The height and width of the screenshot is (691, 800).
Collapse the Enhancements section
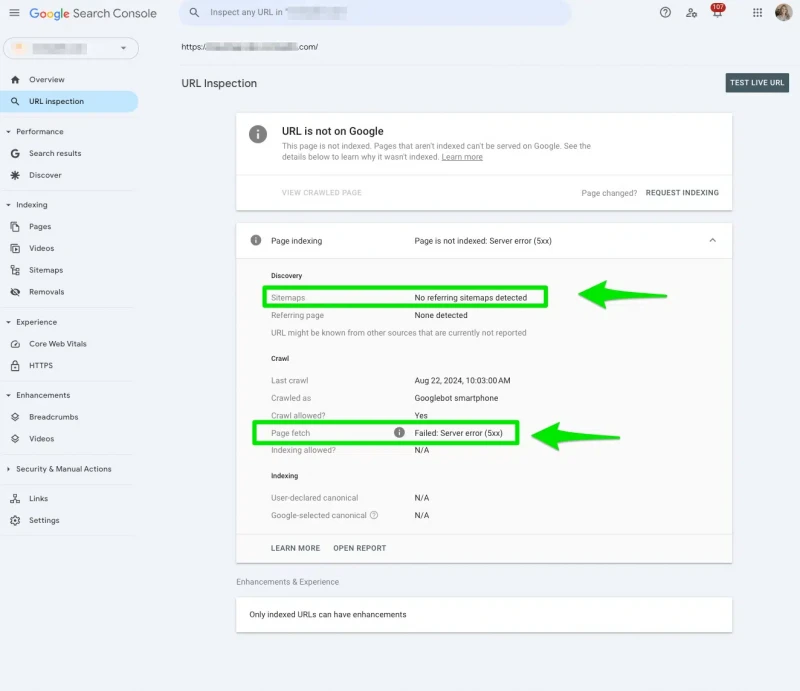[x=8, y=396]
